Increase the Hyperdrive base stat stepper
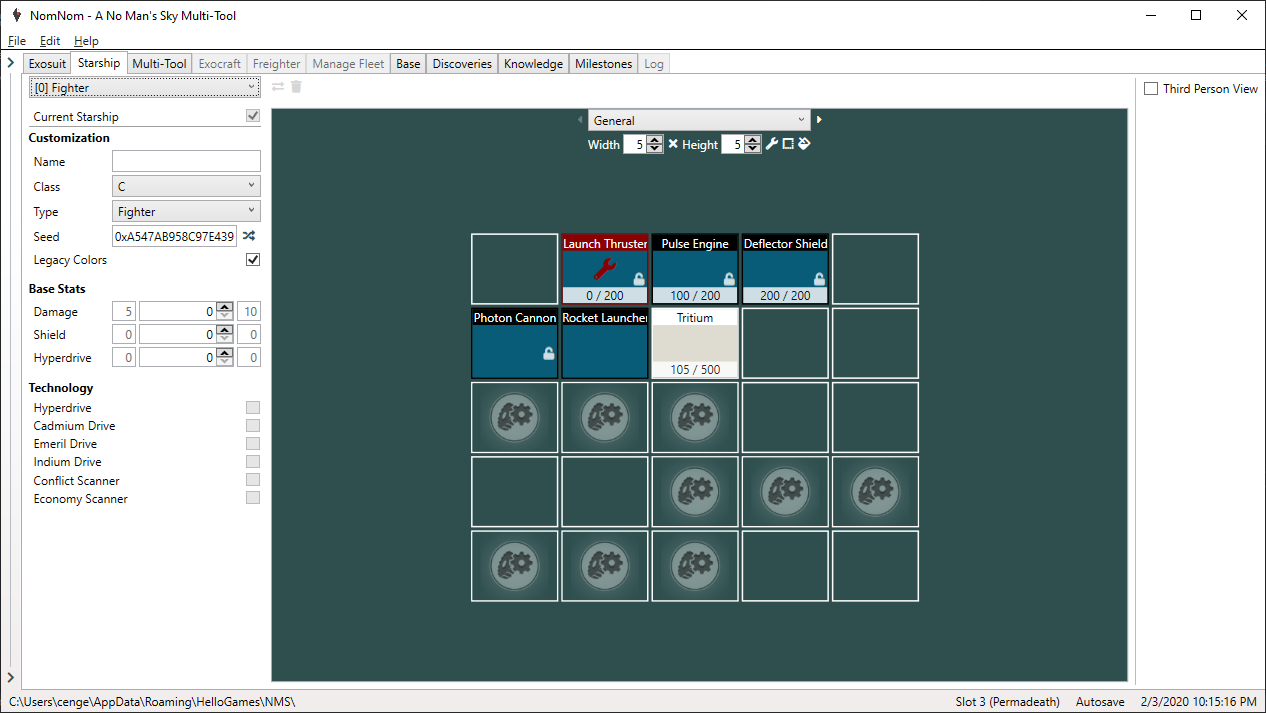The width and height of the screenshot is (1266, 713). pyautogui.click(x=225, y=353)
